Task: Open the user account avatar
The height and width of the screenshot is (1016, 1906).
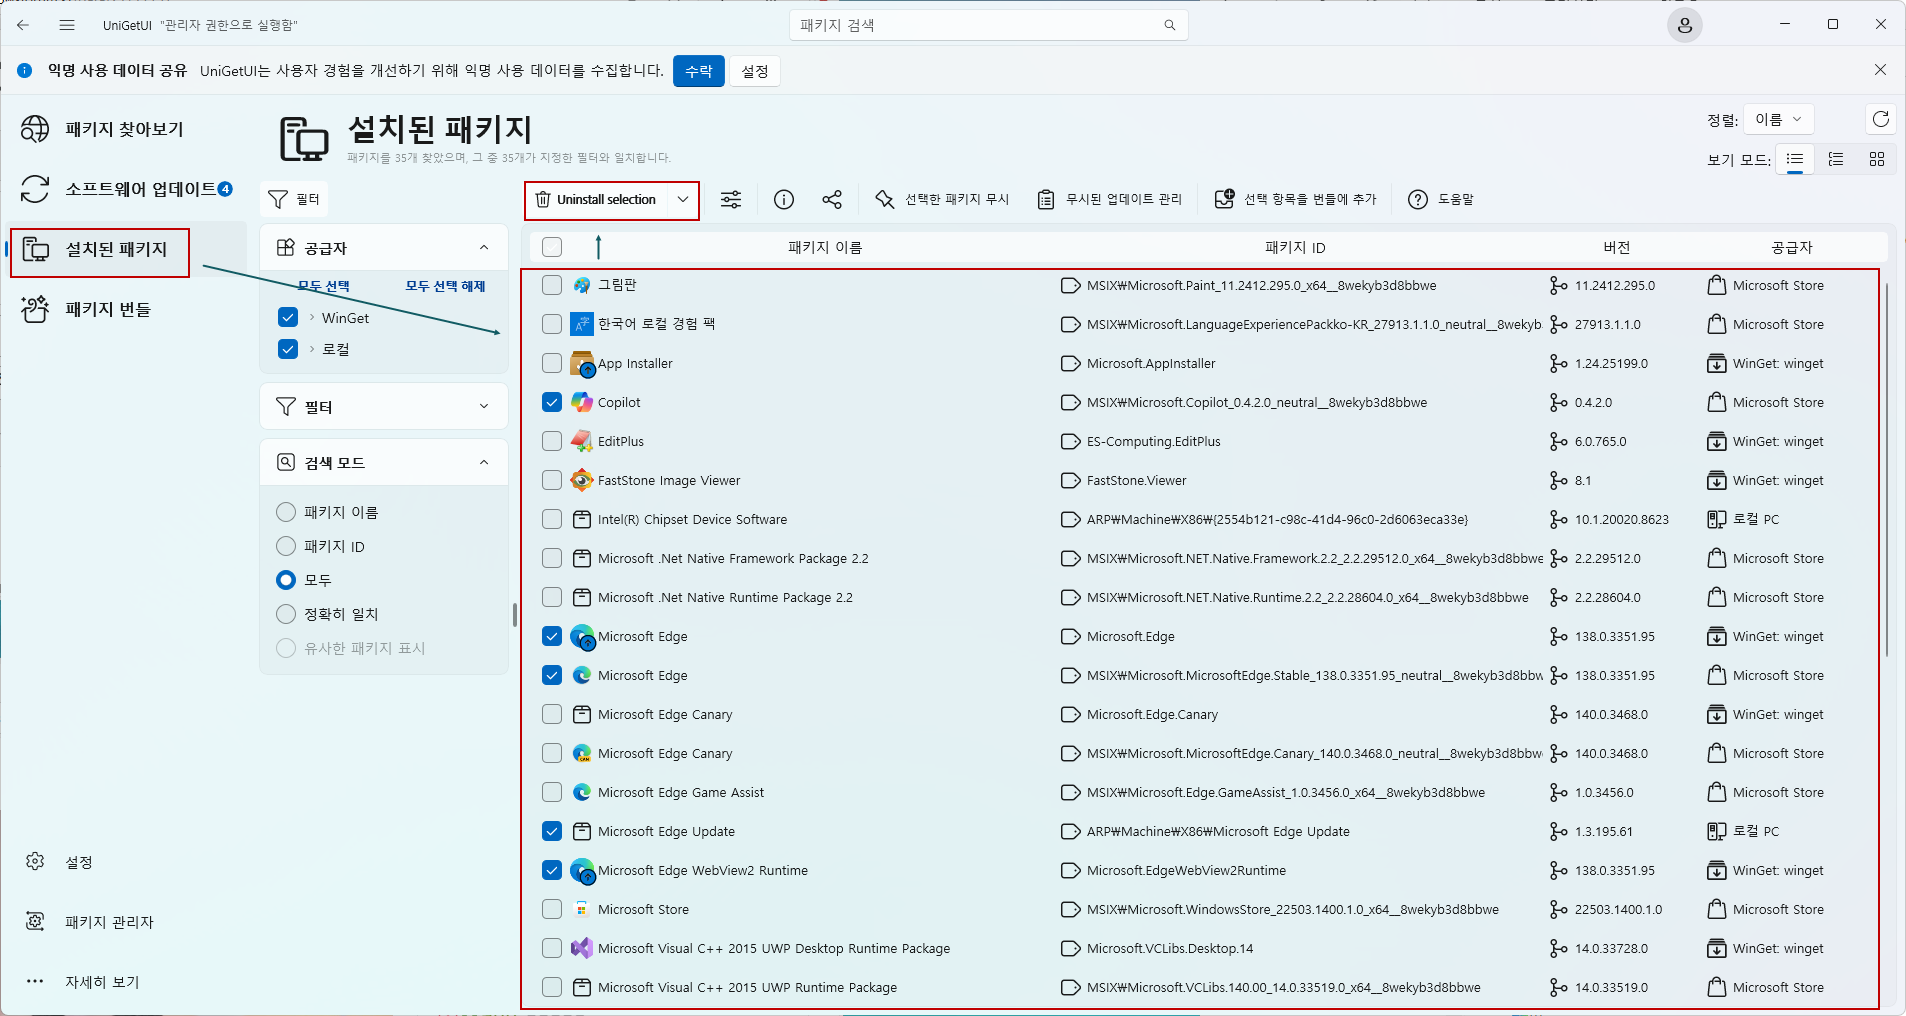Action: [1684, 25]
